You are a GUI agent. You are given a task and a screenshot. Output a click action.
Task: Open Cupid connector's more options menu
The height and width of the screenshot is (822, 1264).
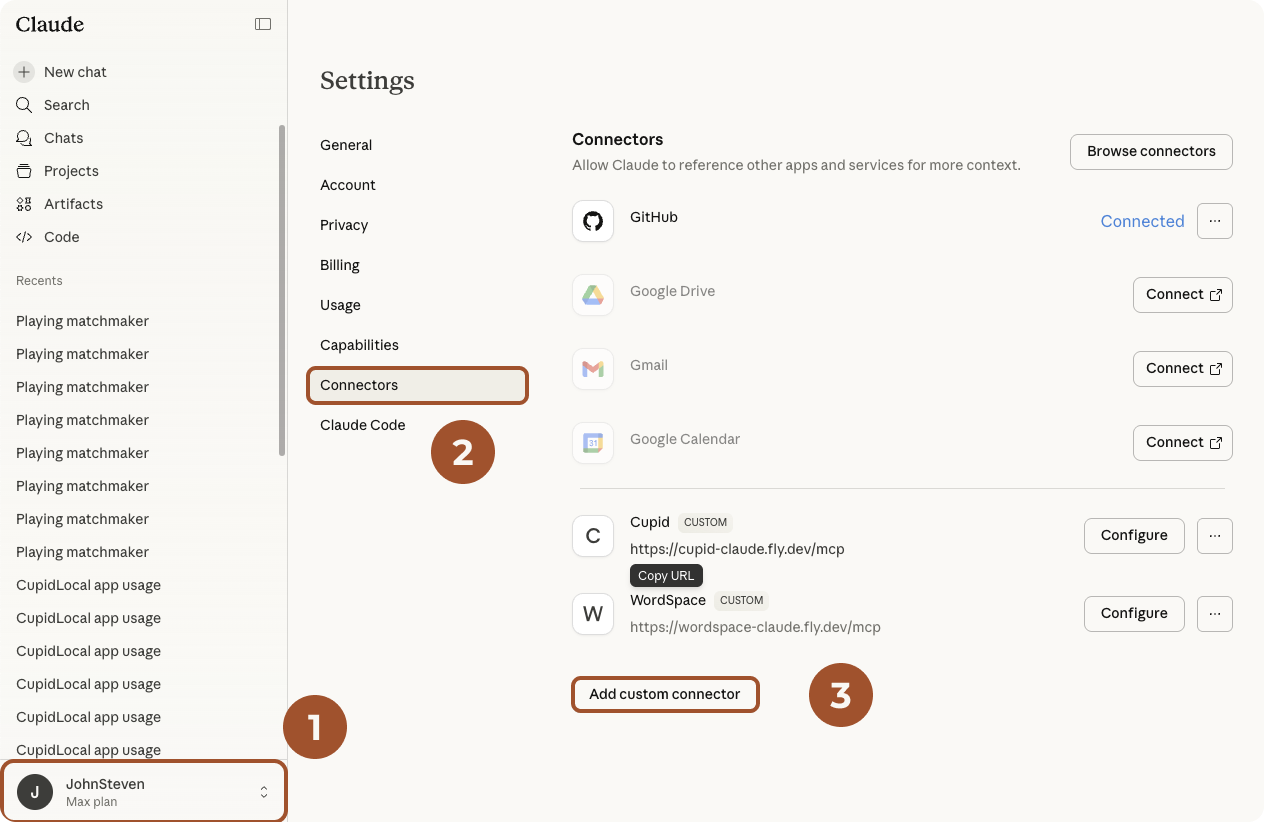[1214, 536]
